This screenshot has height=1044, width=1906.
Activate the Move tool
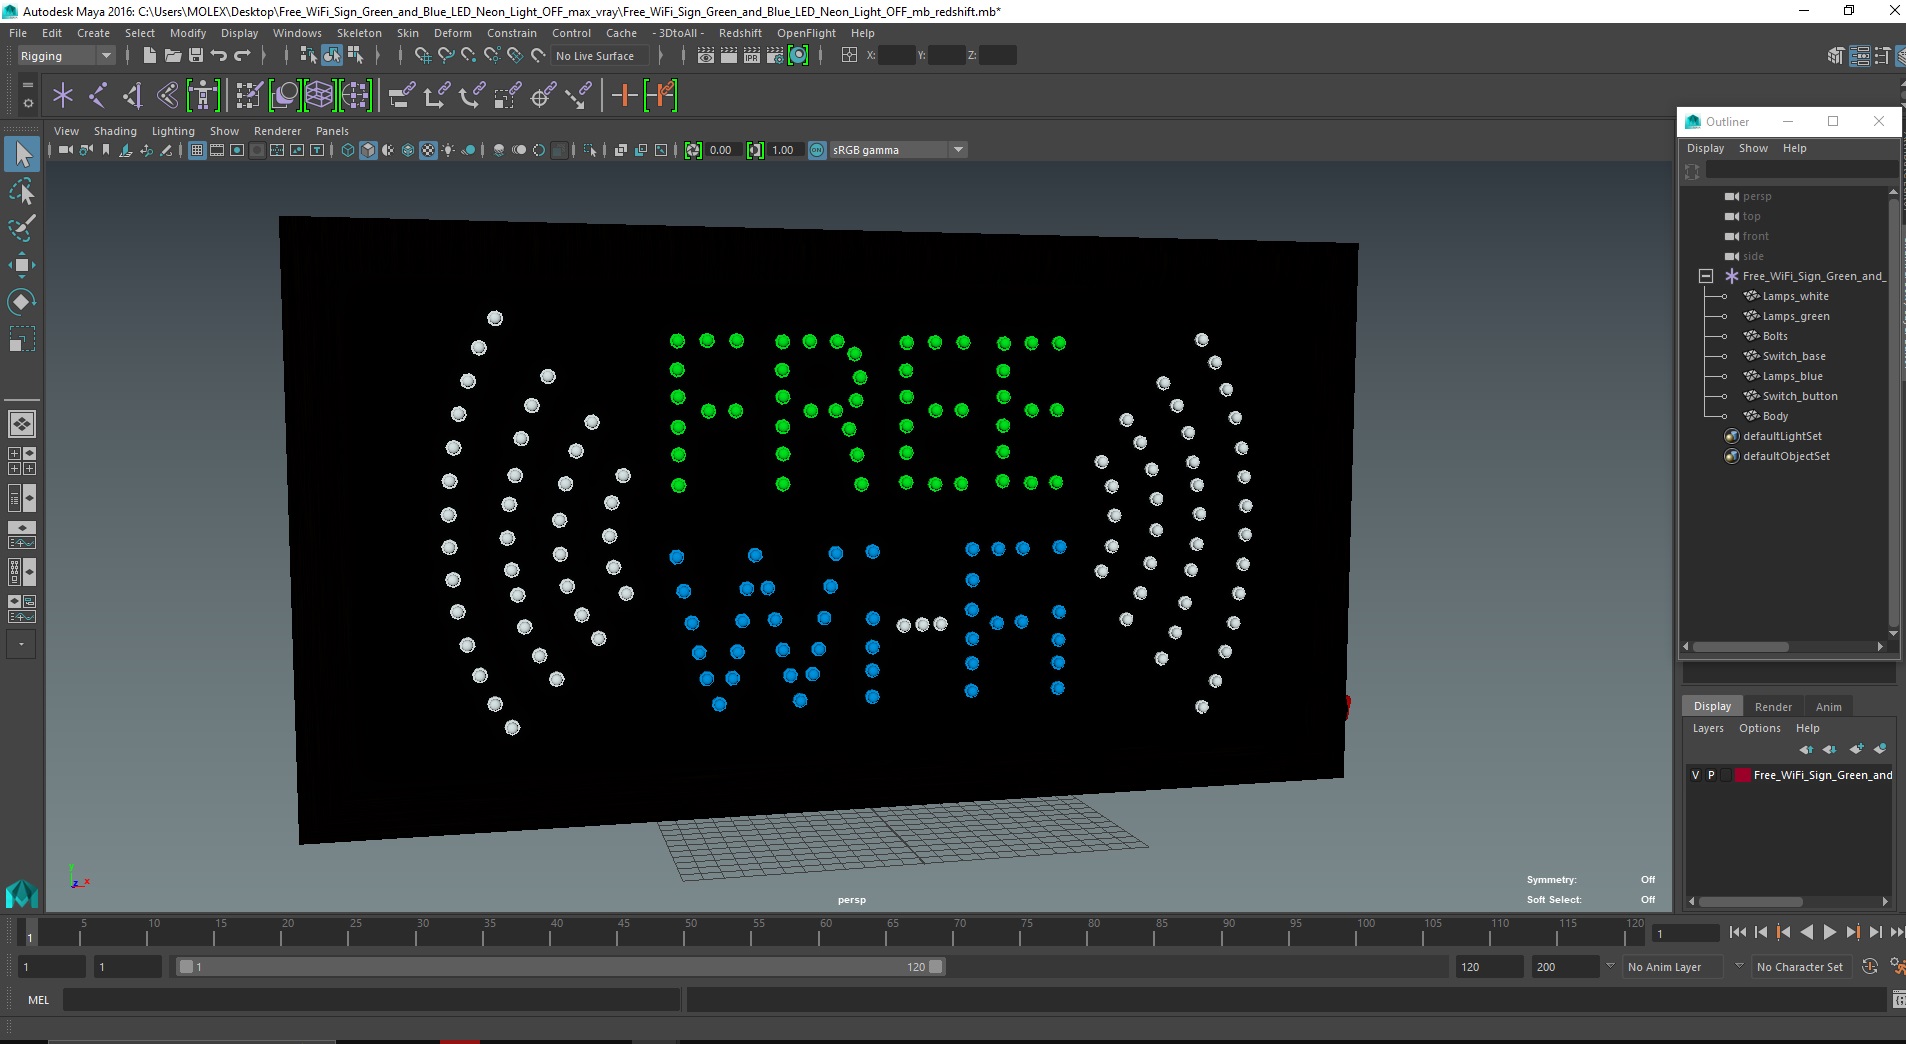22,265
